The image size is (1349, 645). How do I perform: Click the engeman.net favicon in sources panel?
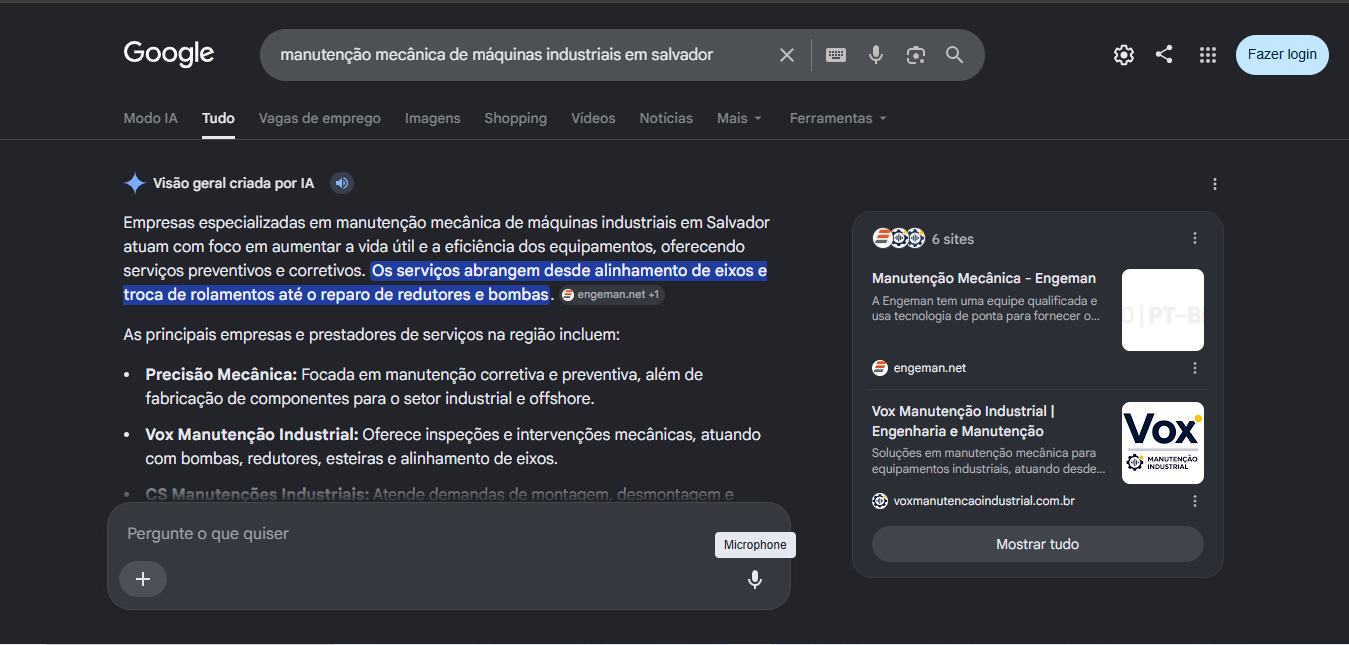[x=880, y=368]
